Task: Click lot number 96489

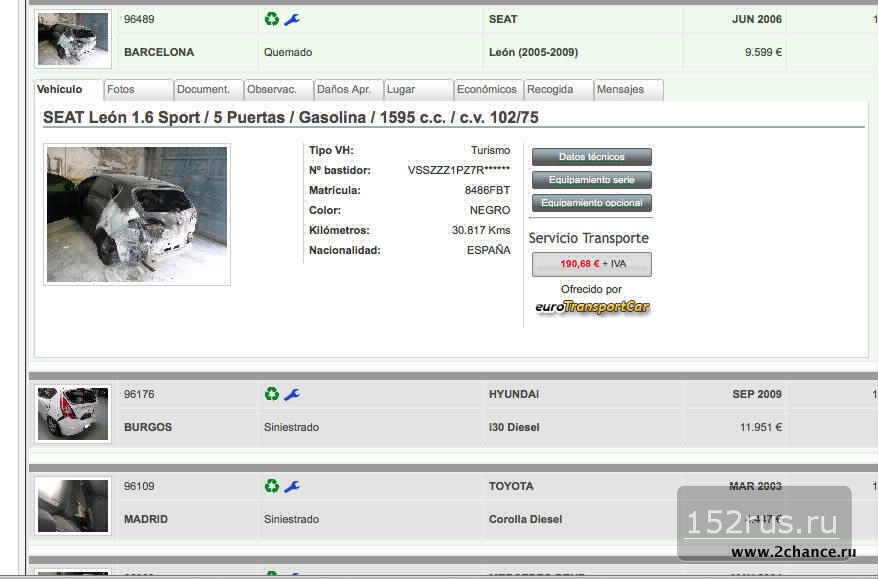Action: pyautogui.click(x=139, y=19)
